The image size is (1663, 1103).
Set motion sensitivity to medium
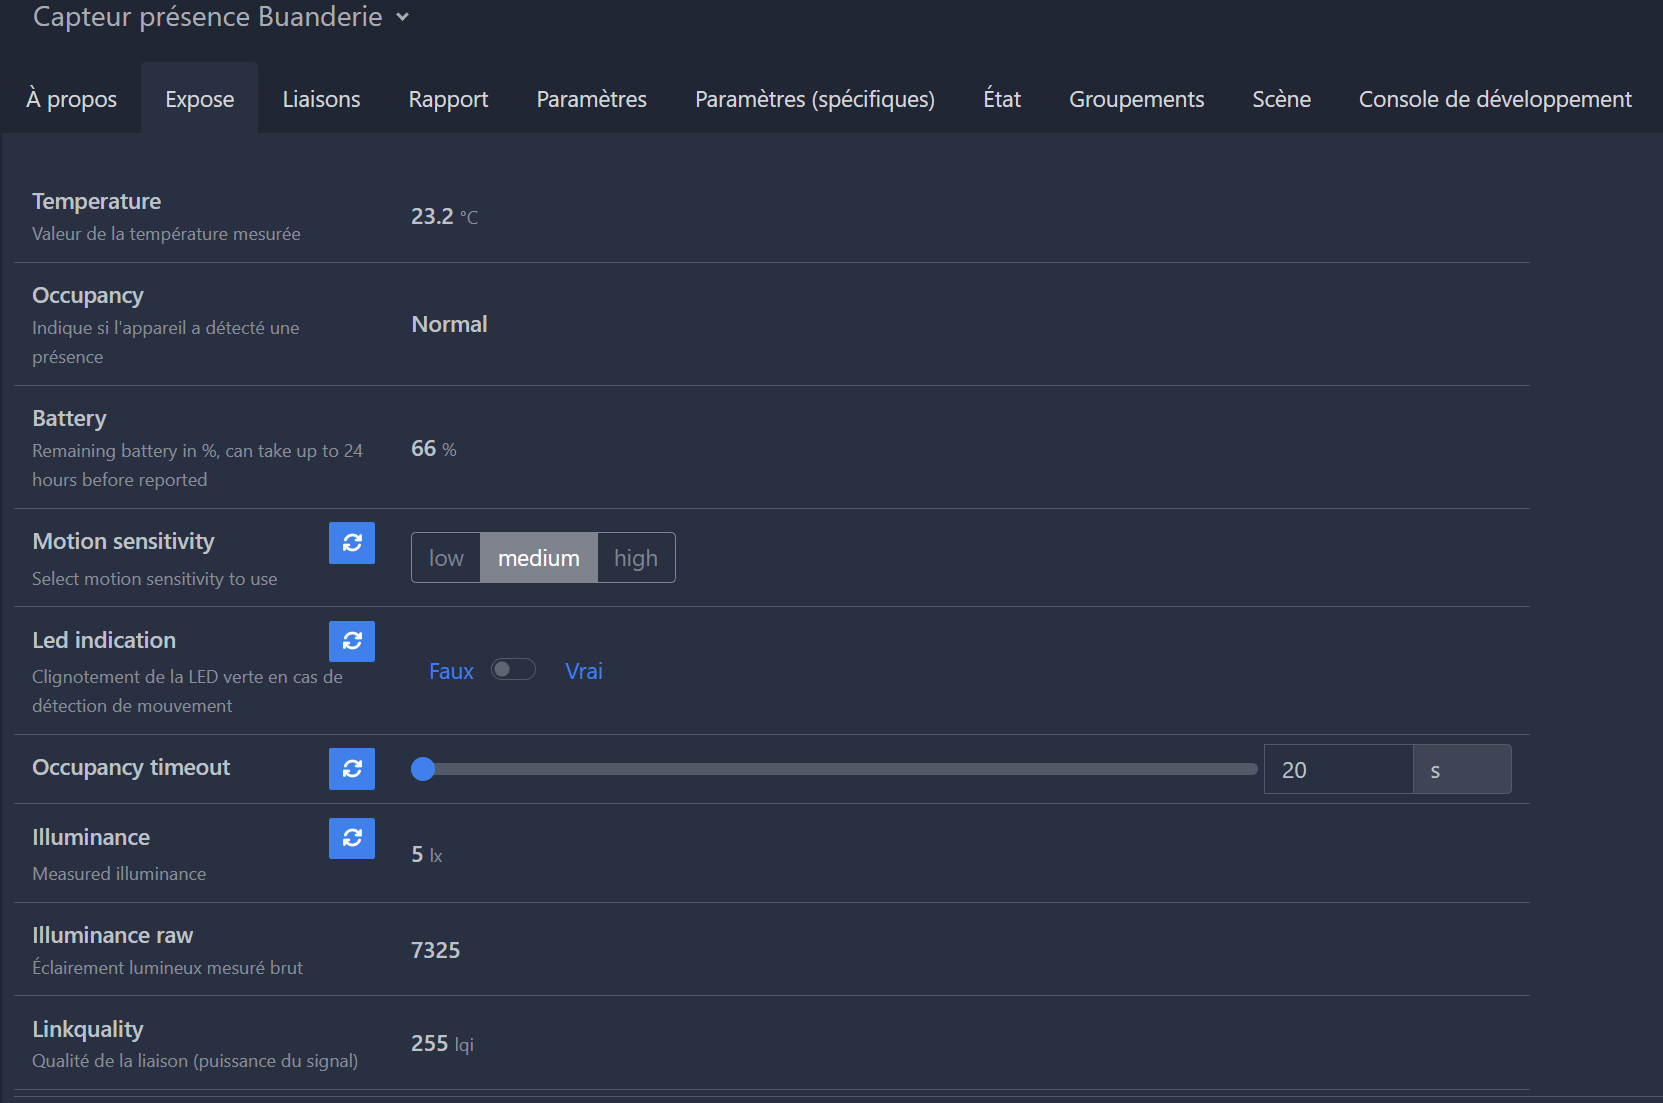tap(539, 558)
